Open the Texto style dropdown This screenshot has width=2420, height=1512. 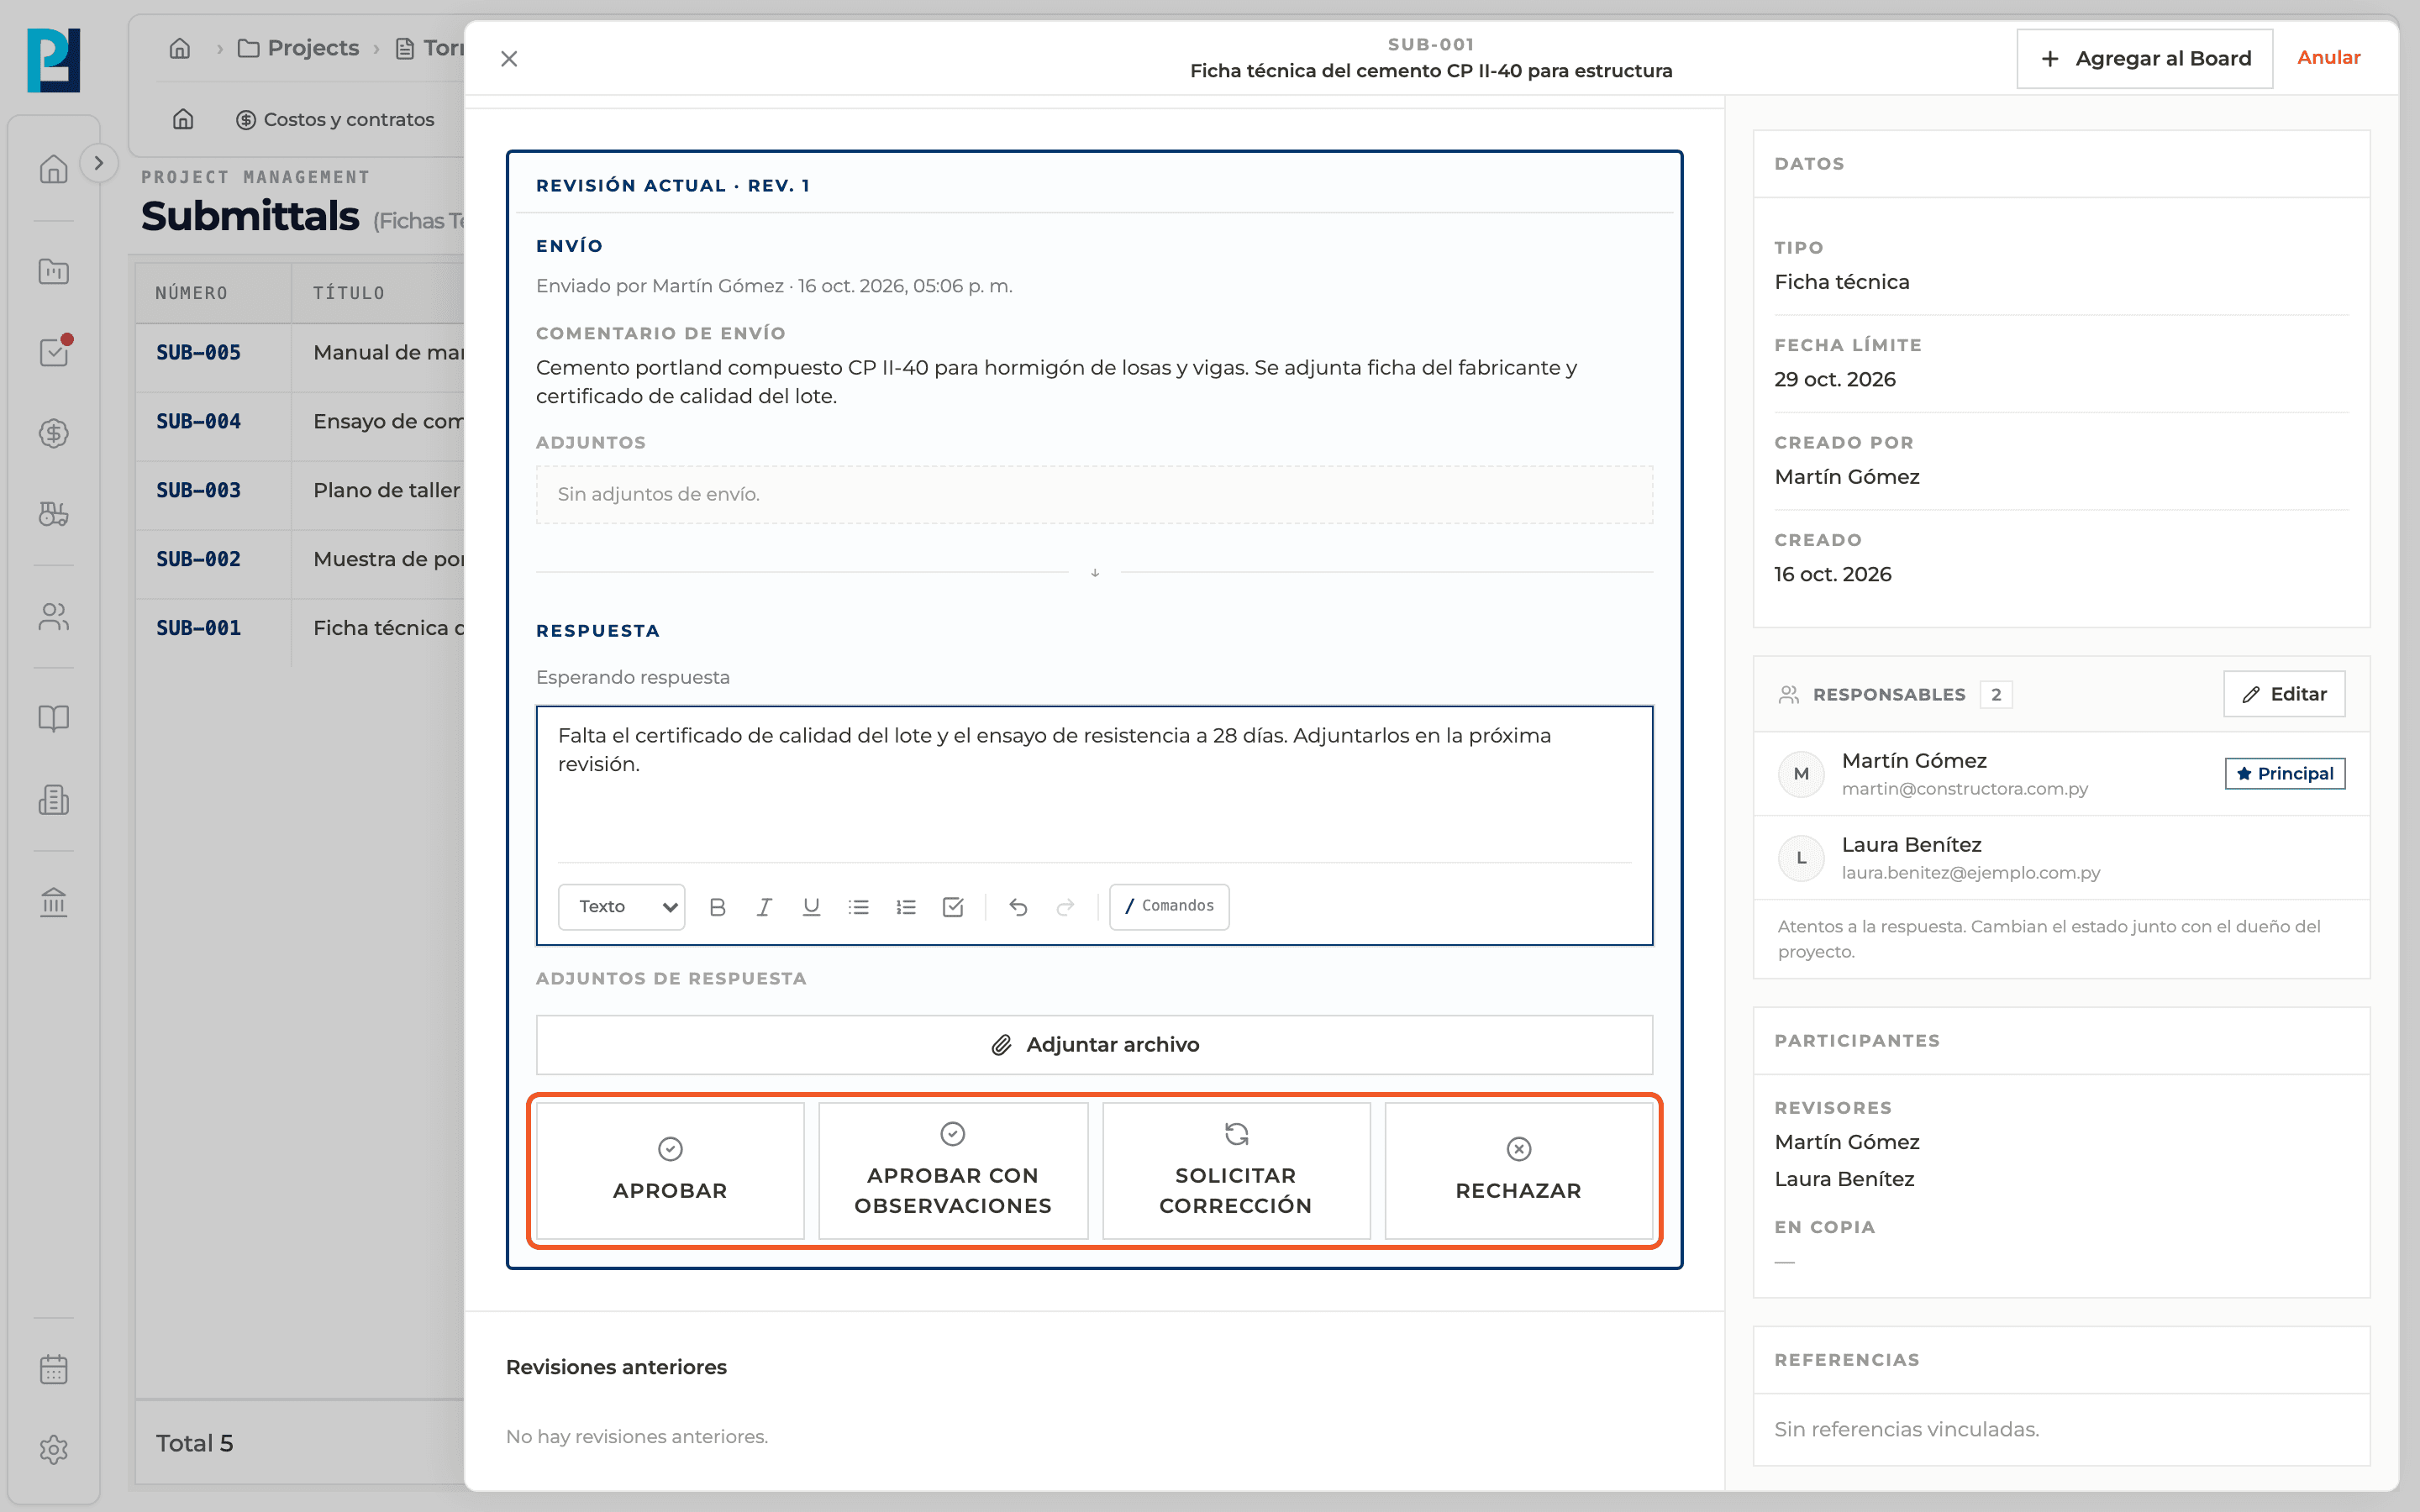pos(621,906)
